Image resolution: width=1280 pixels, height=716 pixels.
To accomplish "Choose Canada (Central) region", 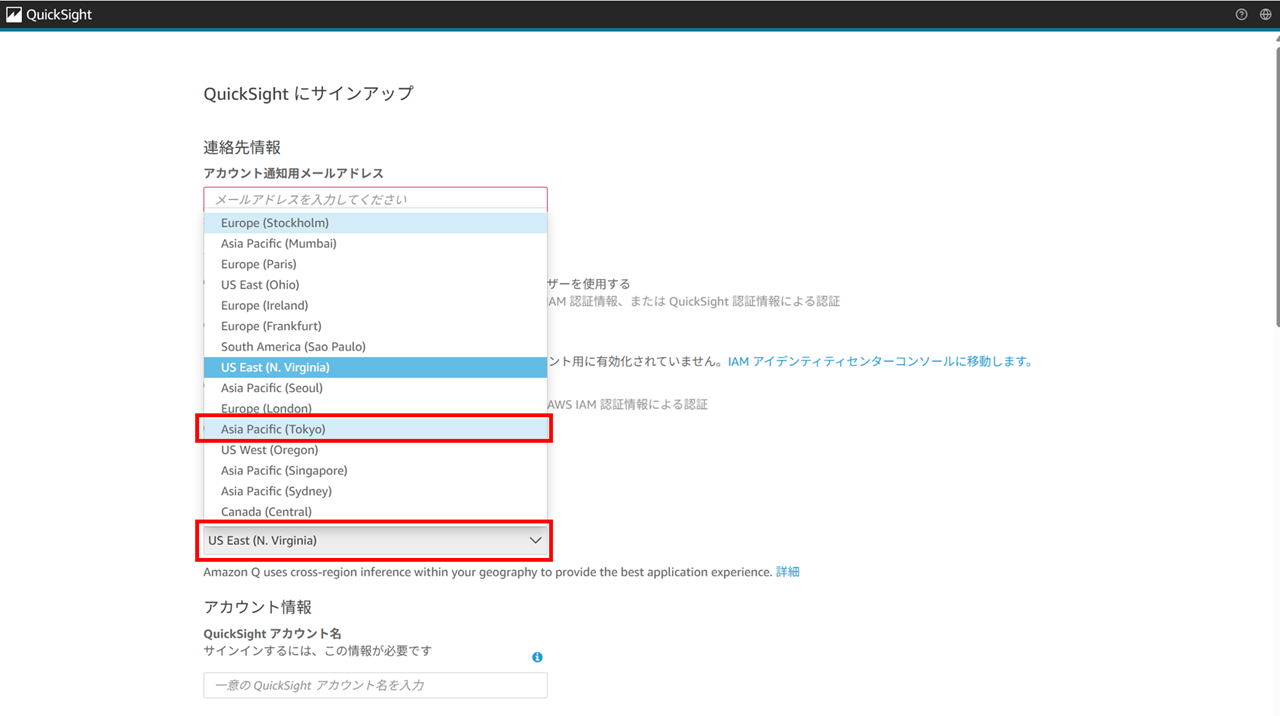I will [375, 512].
